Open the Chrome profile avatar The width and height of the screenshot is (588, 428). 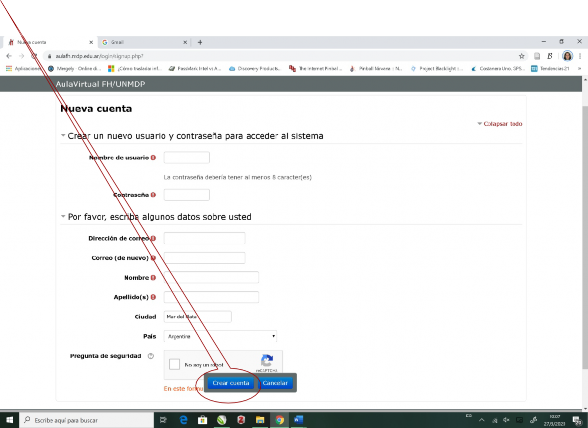(567, 56)
